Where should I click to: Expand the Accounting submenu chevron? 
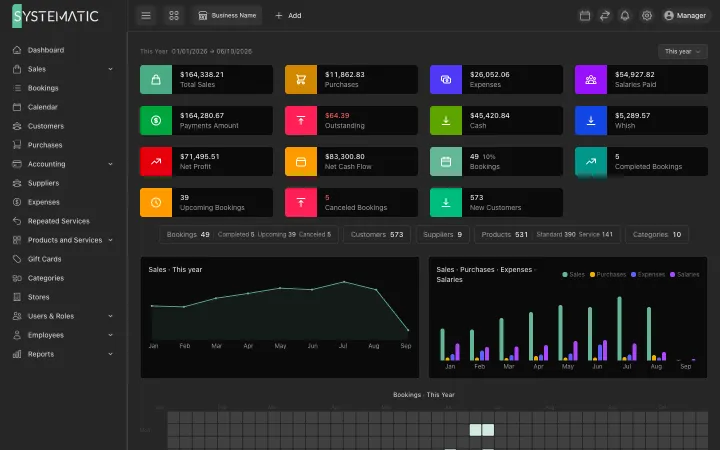point(110,164)
